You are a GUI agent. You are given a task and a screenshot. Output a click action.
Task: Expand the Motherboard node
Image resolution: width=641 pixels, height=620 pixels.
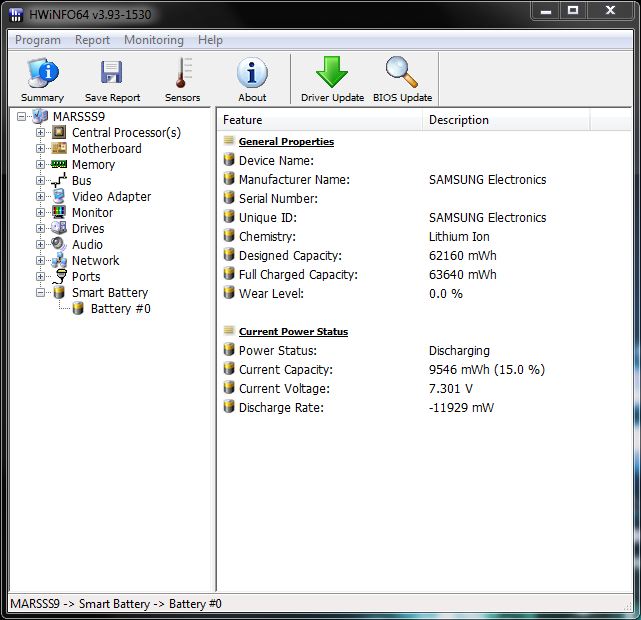point(40,148)
